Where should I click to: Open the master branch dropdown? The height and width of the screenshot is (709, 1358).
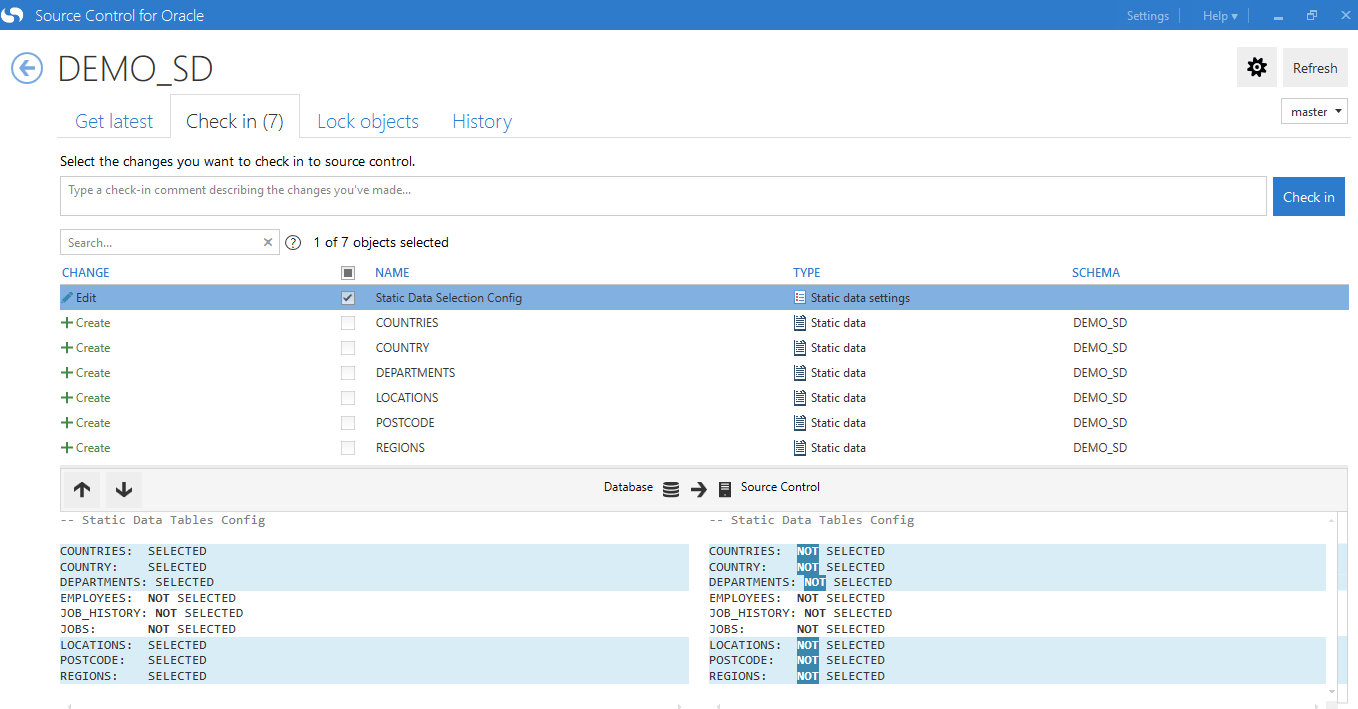click(1314, 111)
